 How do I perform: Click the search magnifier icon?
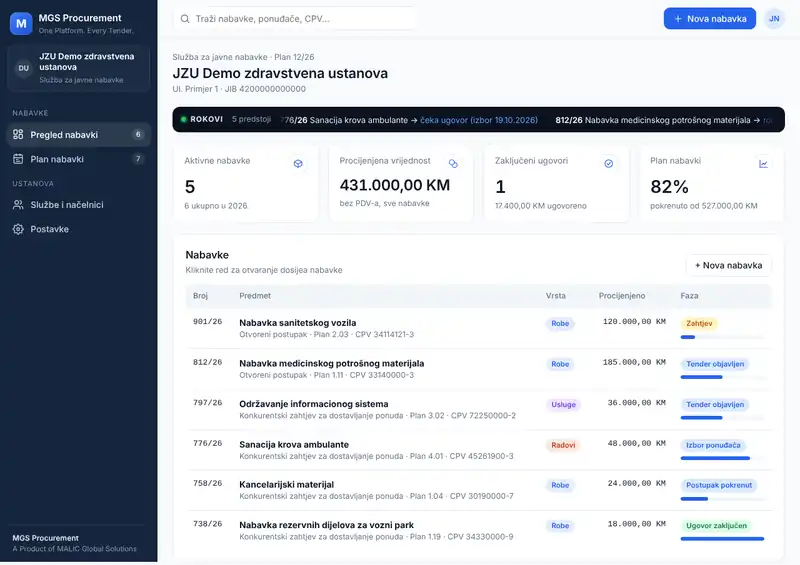click(185, 19)
